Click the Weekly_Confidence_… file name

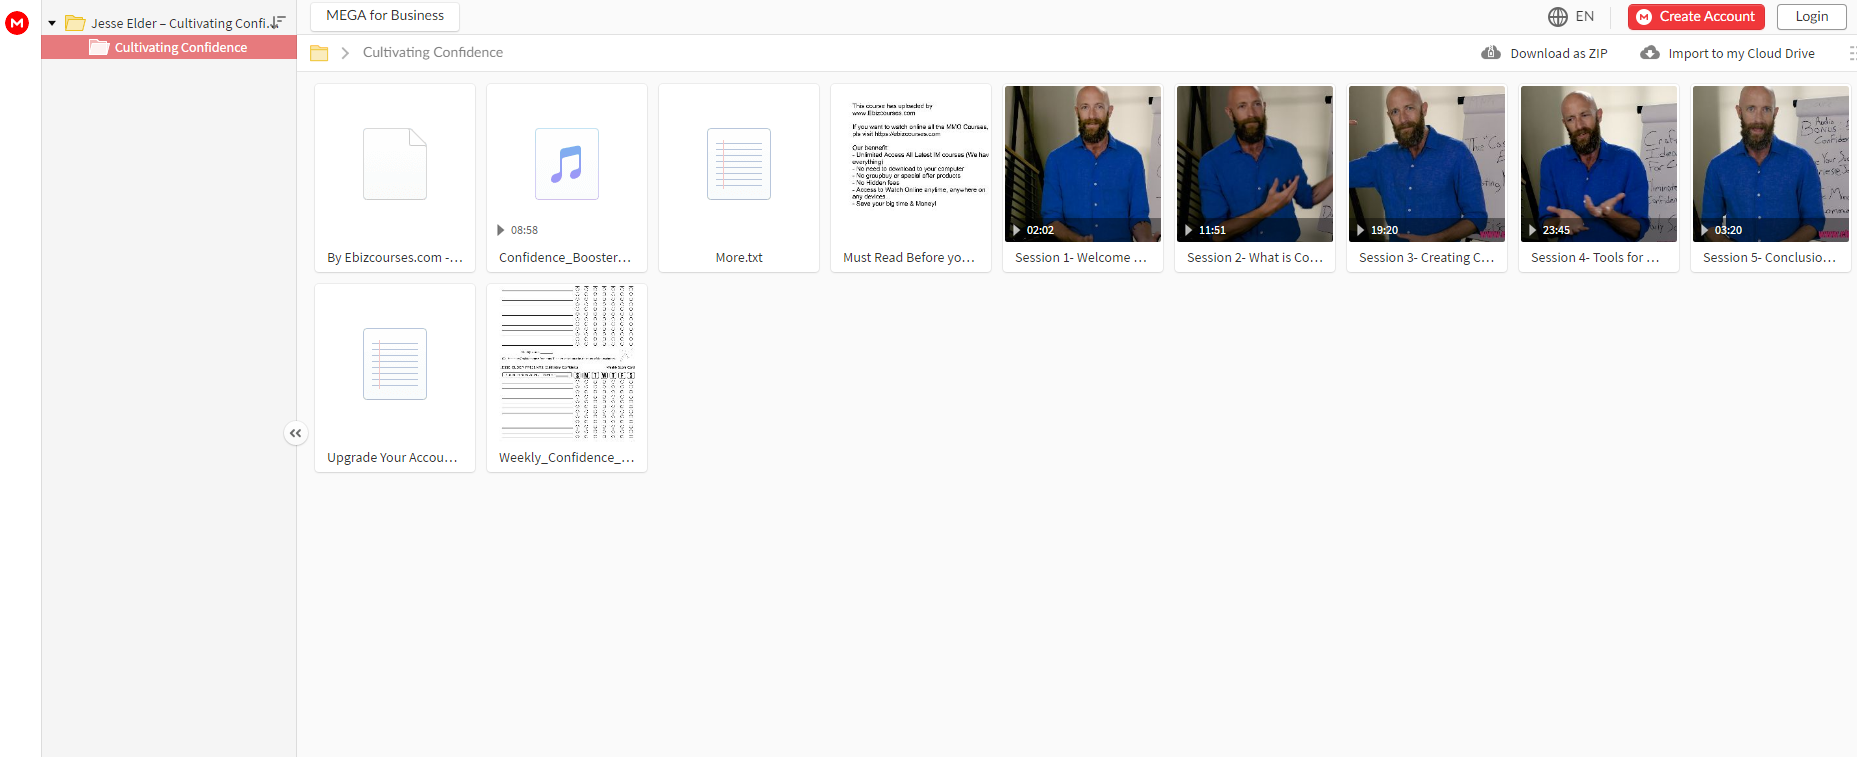click(567, 458)
